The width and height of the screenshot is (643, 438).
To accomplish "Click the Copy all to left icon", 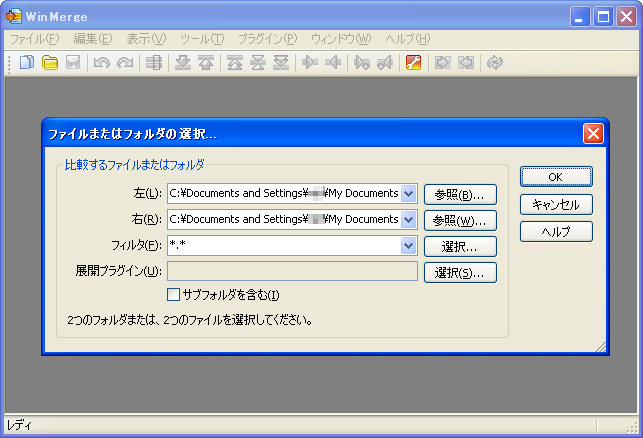I will (466, 63).
